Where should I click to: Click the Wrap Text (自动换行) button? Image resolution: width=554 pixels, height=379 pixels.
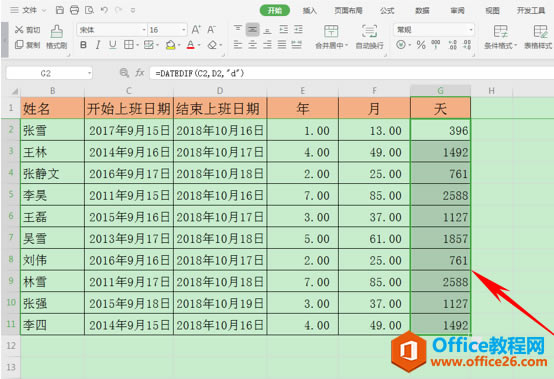370,37
